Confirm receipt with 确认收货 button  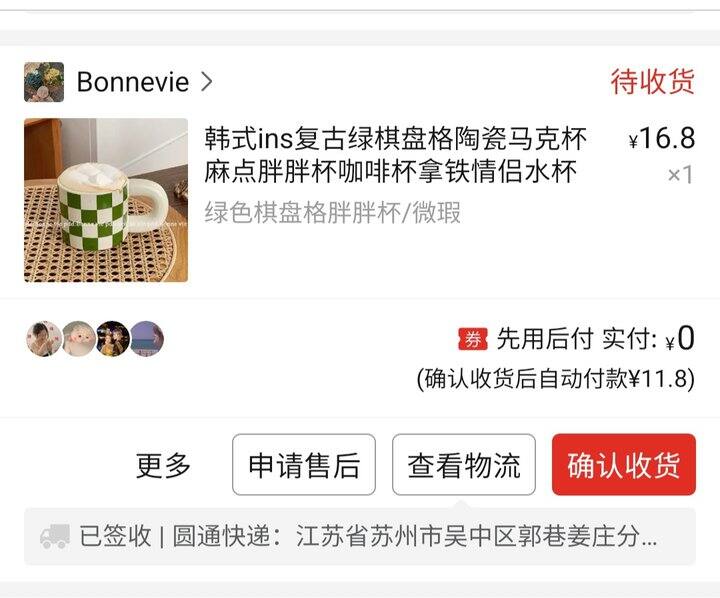coord(624,464)
